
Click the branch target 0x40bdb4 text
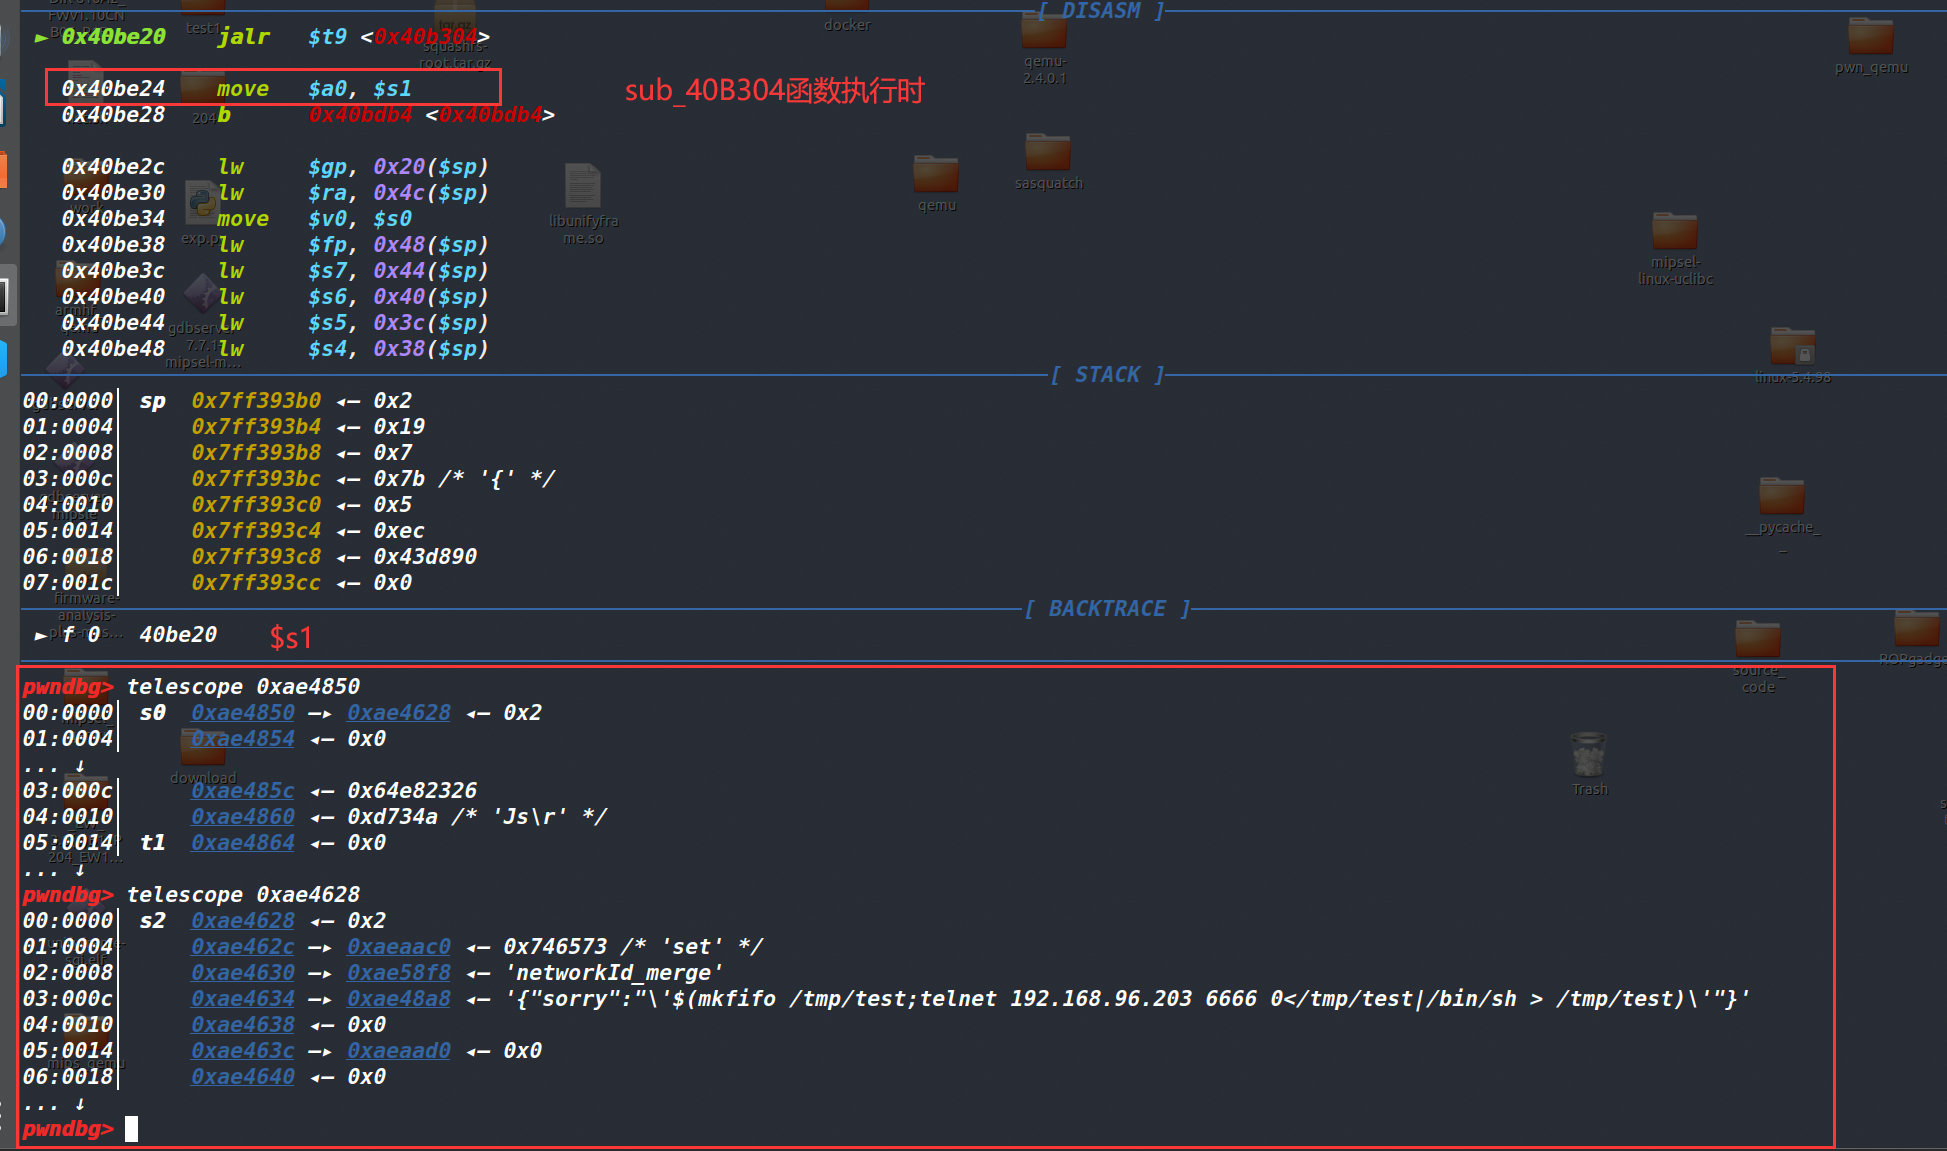[x=360, y=115]
